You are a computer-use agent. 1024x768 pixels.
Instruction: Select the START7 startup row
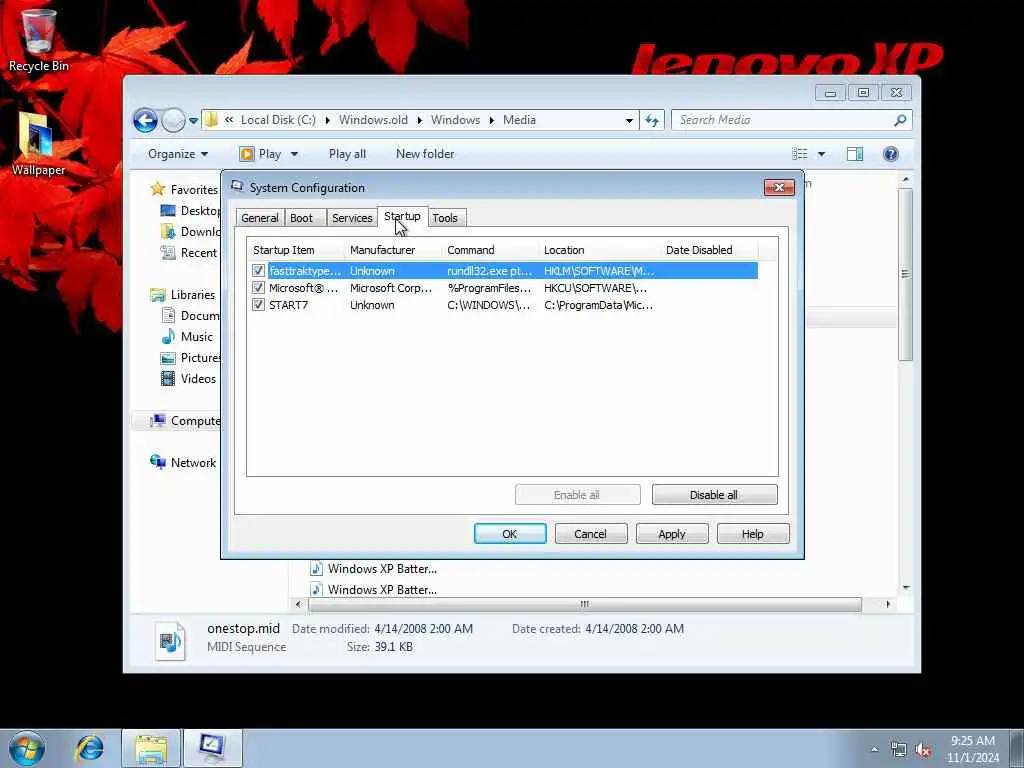503,304
